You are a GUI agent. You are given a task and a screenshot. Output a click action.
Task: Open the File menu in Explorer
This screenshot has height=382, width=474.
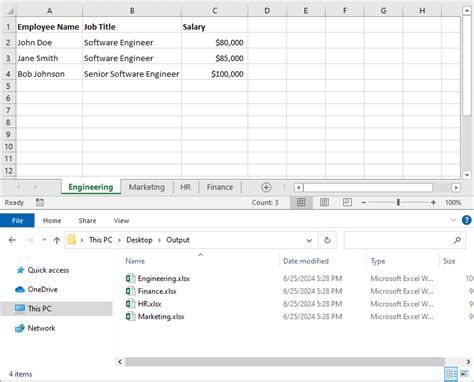tap(17, 220)
